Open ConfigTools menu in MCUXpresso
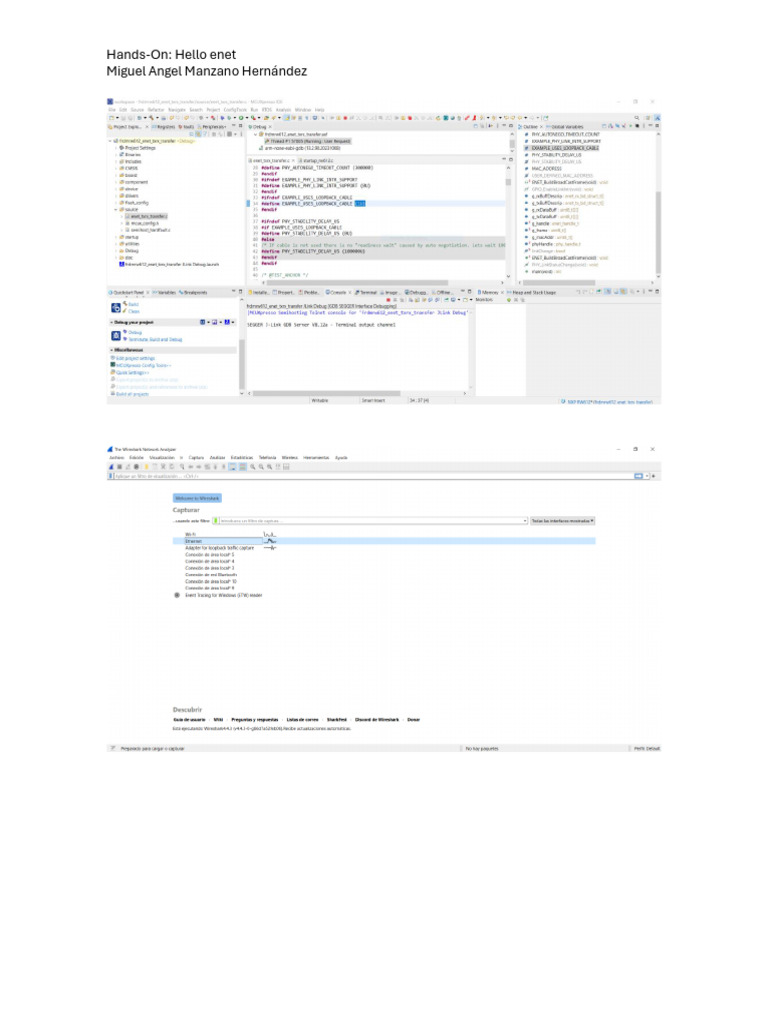This screenshot has height=1024, width=768. pyautogui.click(x=235, y=110)
